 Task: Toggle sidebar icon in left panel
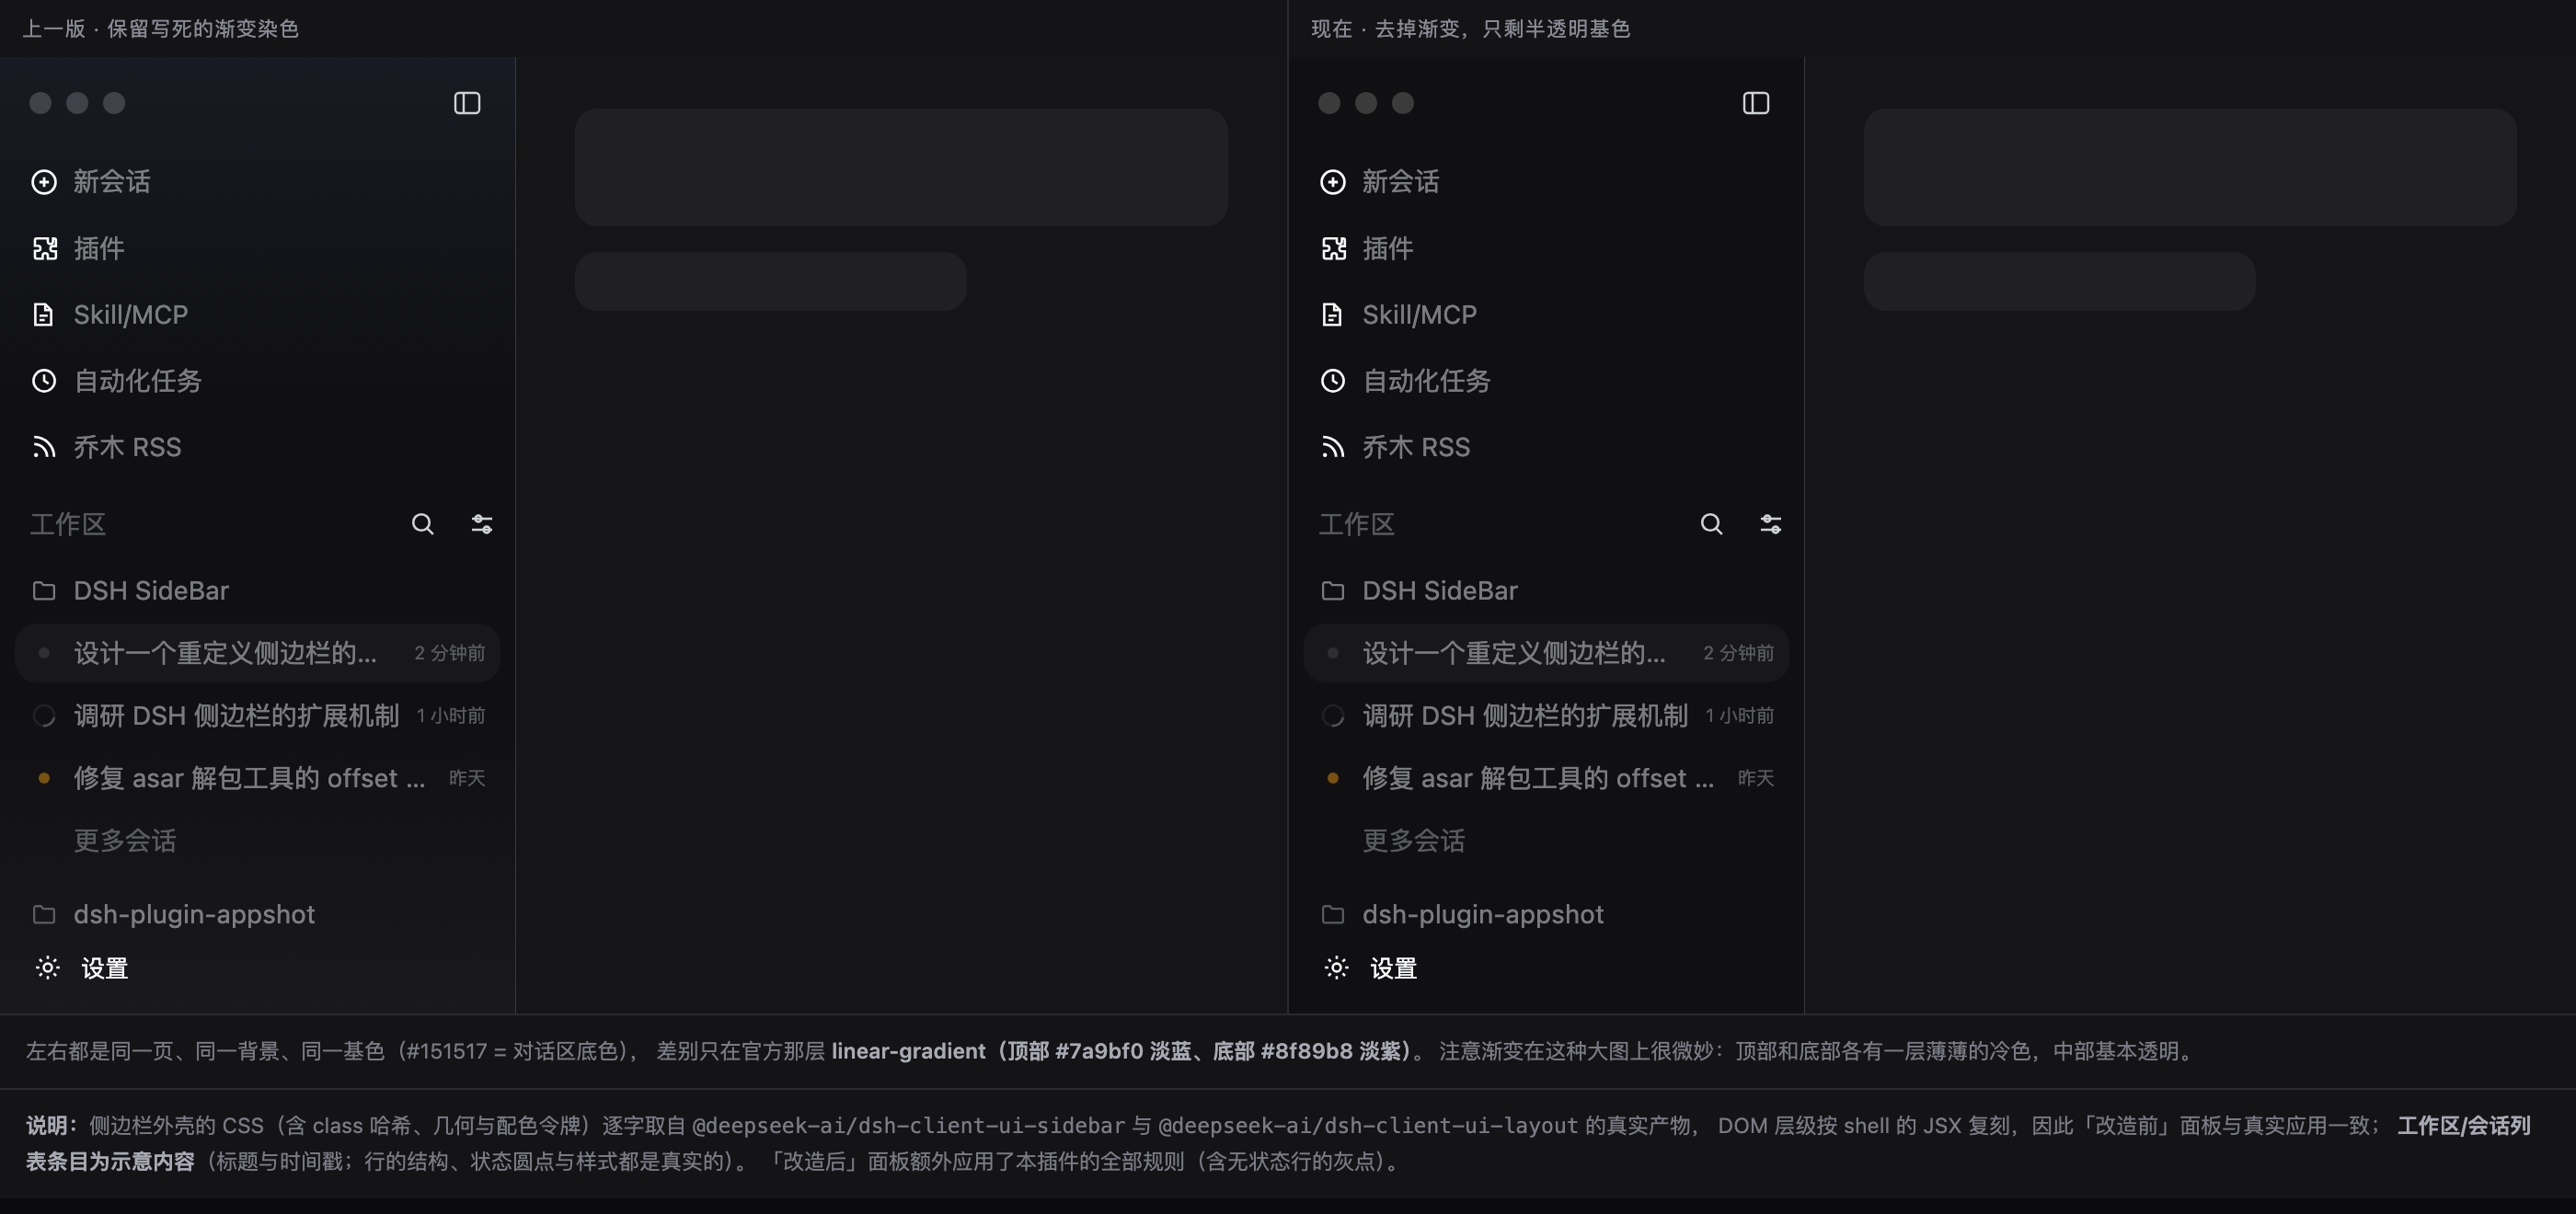pos(467,103)
